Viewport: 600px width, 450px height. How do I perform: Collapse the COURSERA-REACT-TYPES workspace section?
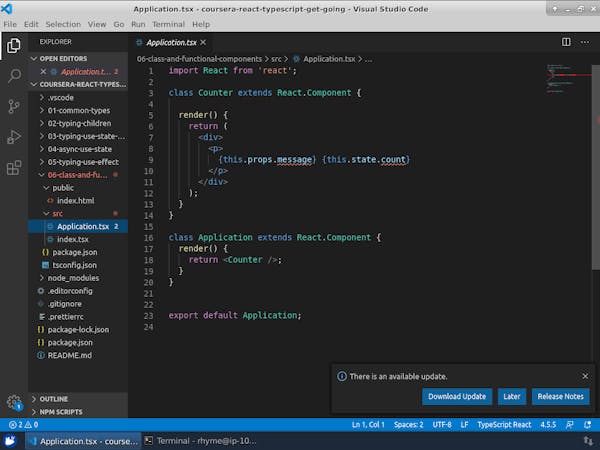(x=78, y=84)
